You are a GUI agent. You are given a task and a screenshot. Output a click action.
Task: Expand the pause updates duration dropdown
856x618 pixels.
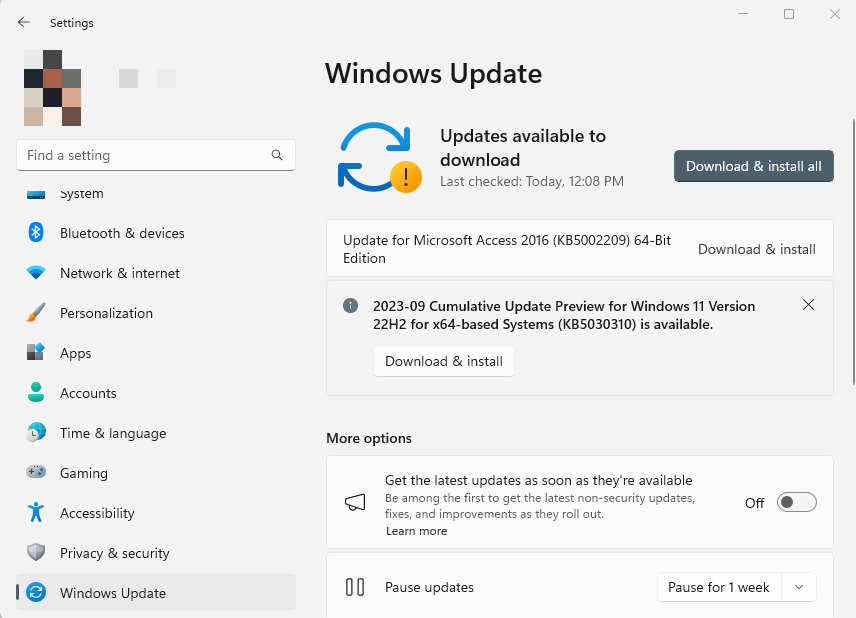798,587
